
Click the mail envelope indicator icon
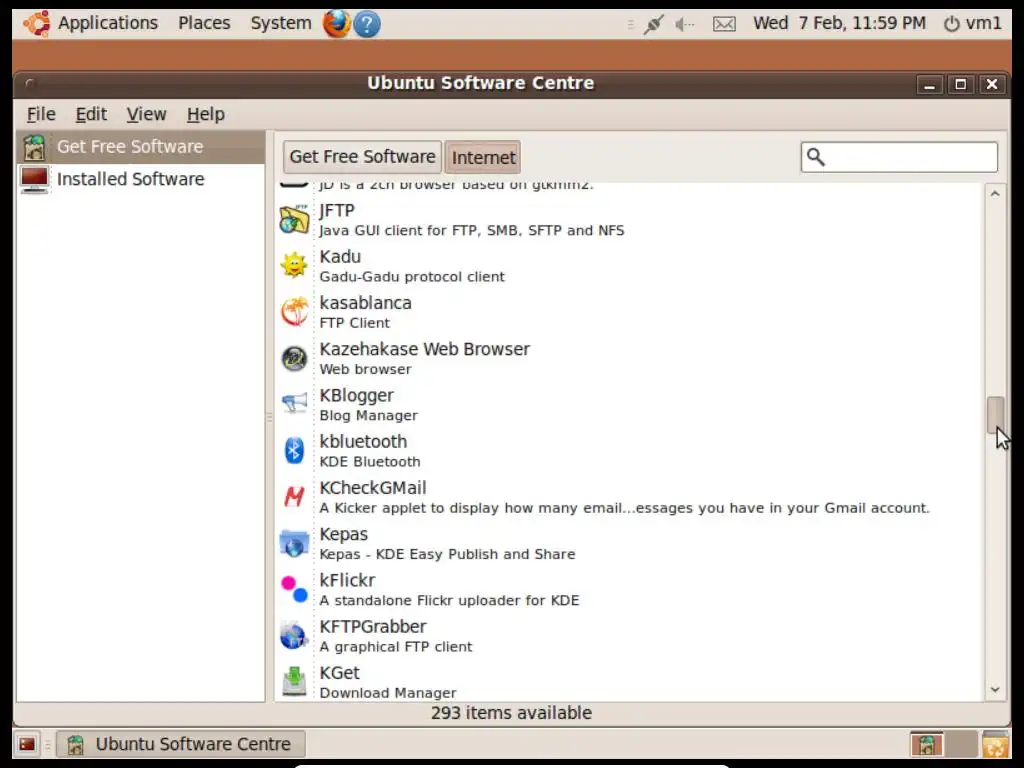point(724,25)
